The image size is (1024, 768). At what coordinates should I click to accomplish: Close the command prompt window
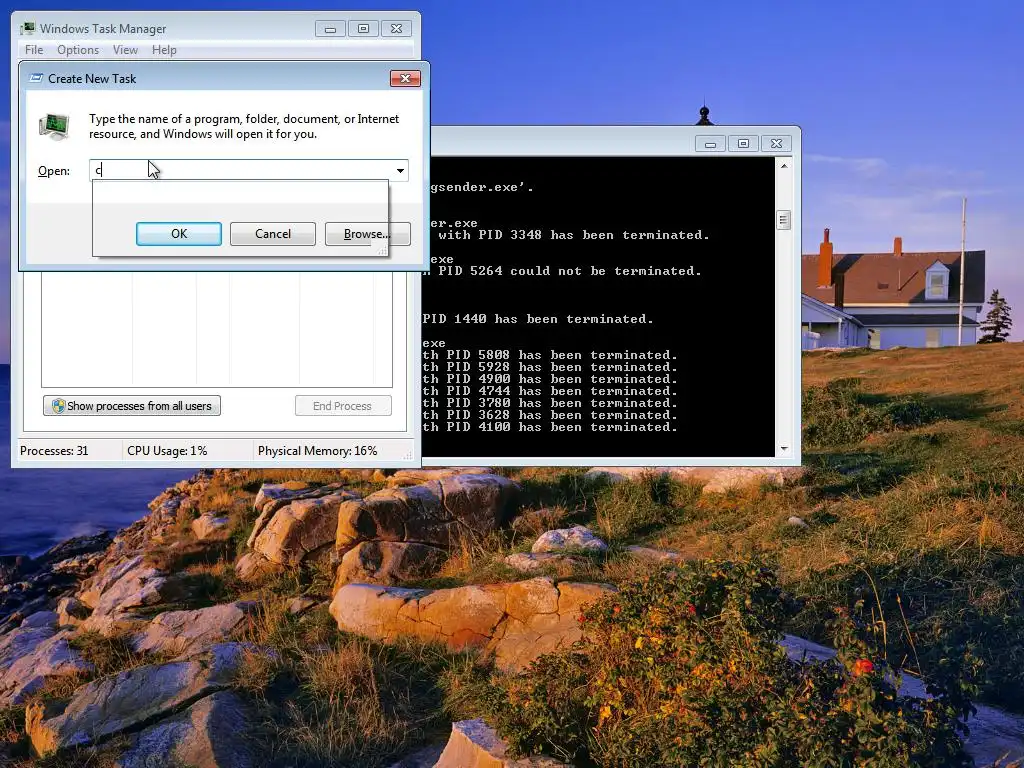pyautogui.click(x=776, y=144)
